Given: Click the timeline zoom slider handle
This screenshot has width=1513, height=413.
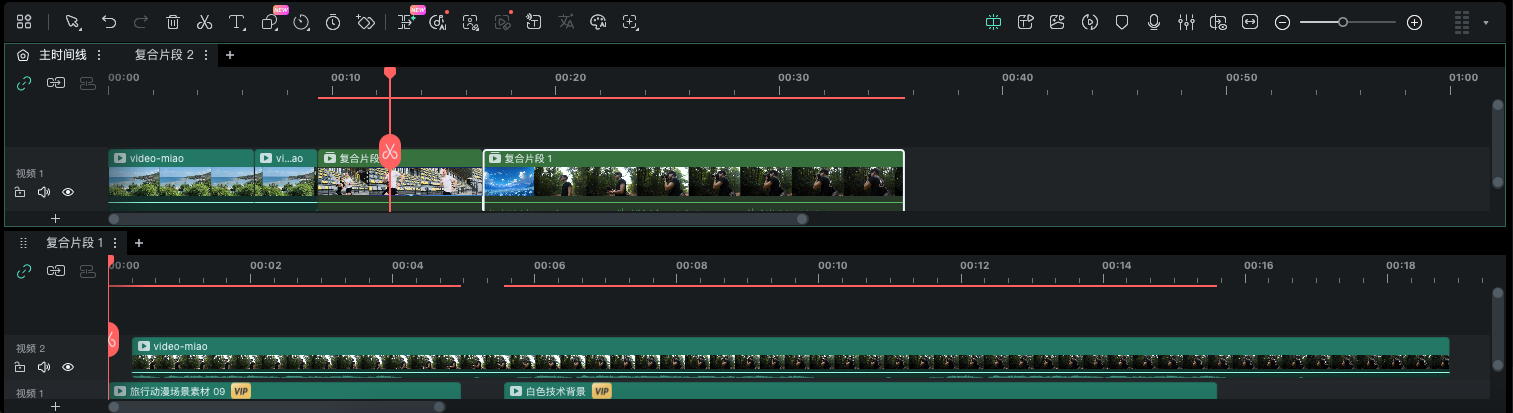Looking at the screenshot, I should click(1343, 22).
